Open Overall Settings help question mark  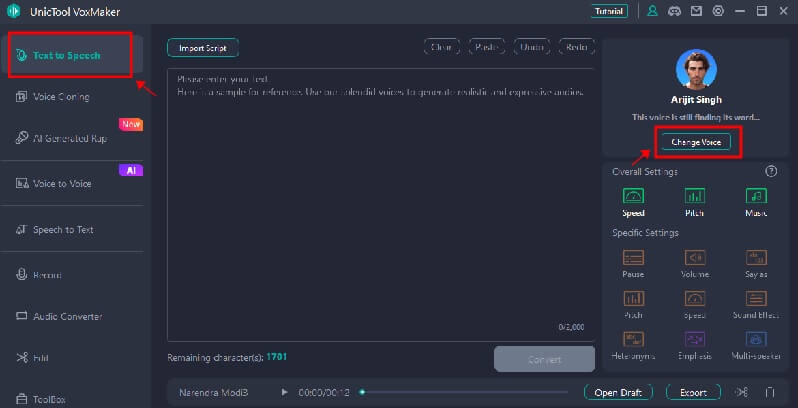[771, 171]
